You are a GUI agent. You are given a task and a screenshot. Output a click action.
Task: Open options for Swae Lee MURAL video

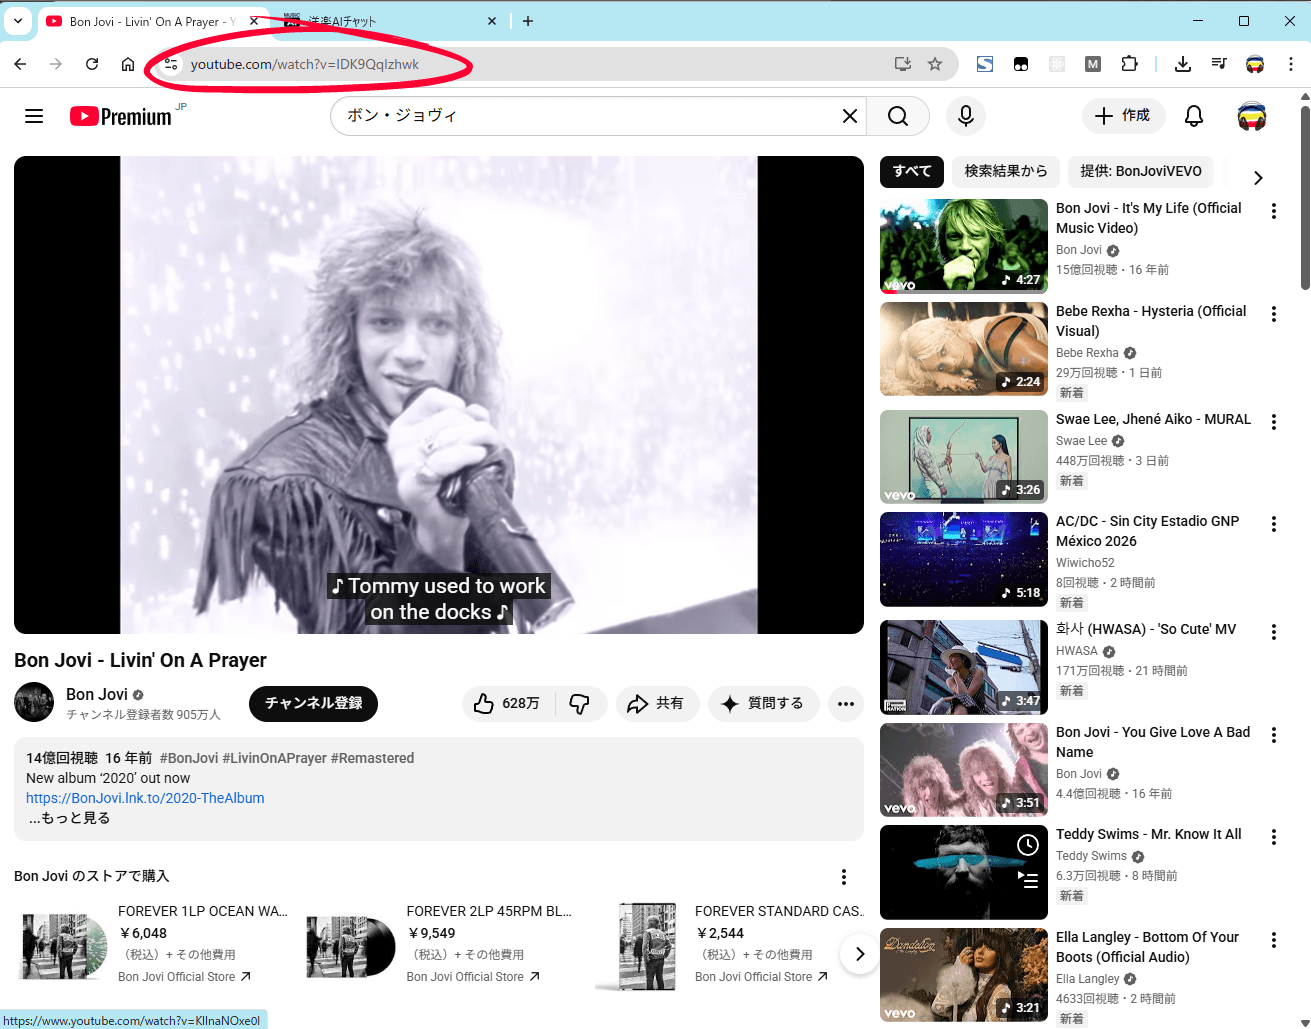[1274, 422]
